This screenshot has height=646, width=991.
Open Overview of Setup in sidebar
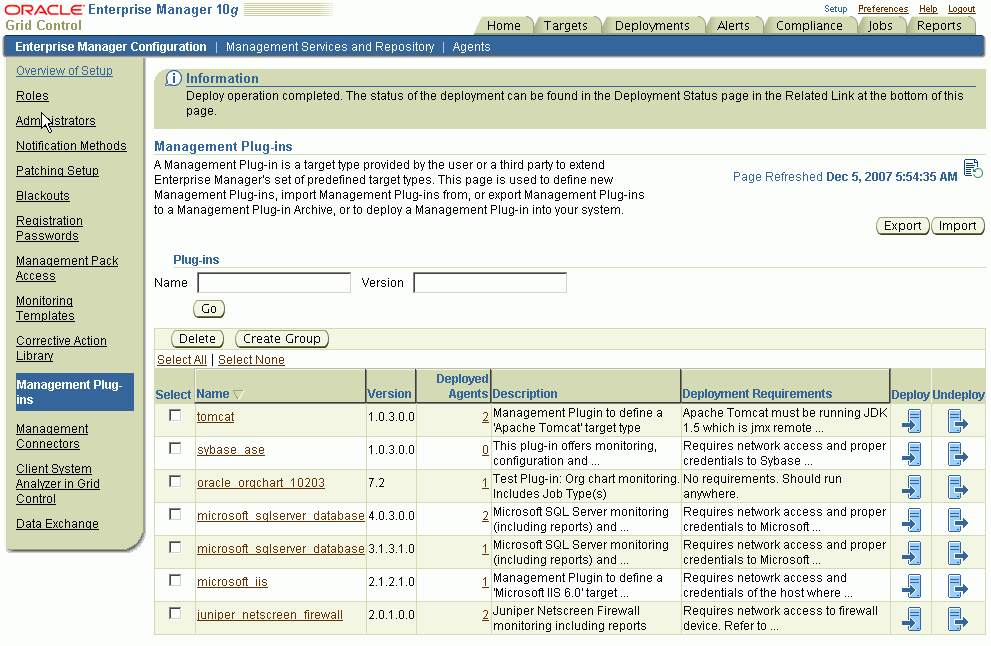pos(64,71)
